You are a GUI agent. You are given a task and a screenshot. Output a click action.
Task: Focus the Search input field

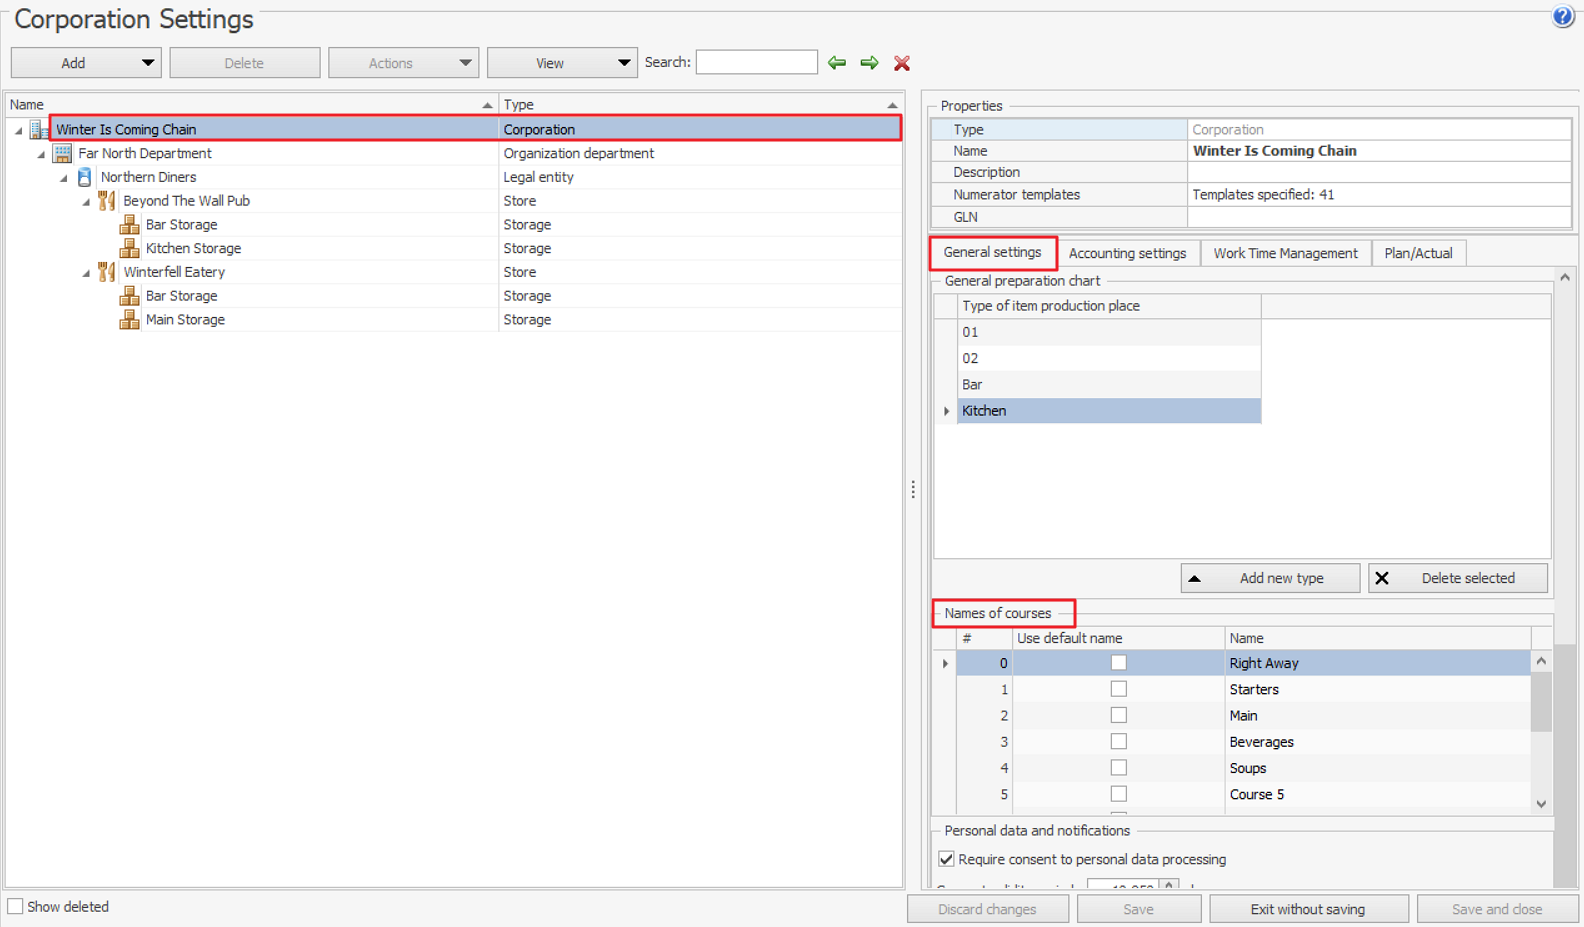(756, 63)
